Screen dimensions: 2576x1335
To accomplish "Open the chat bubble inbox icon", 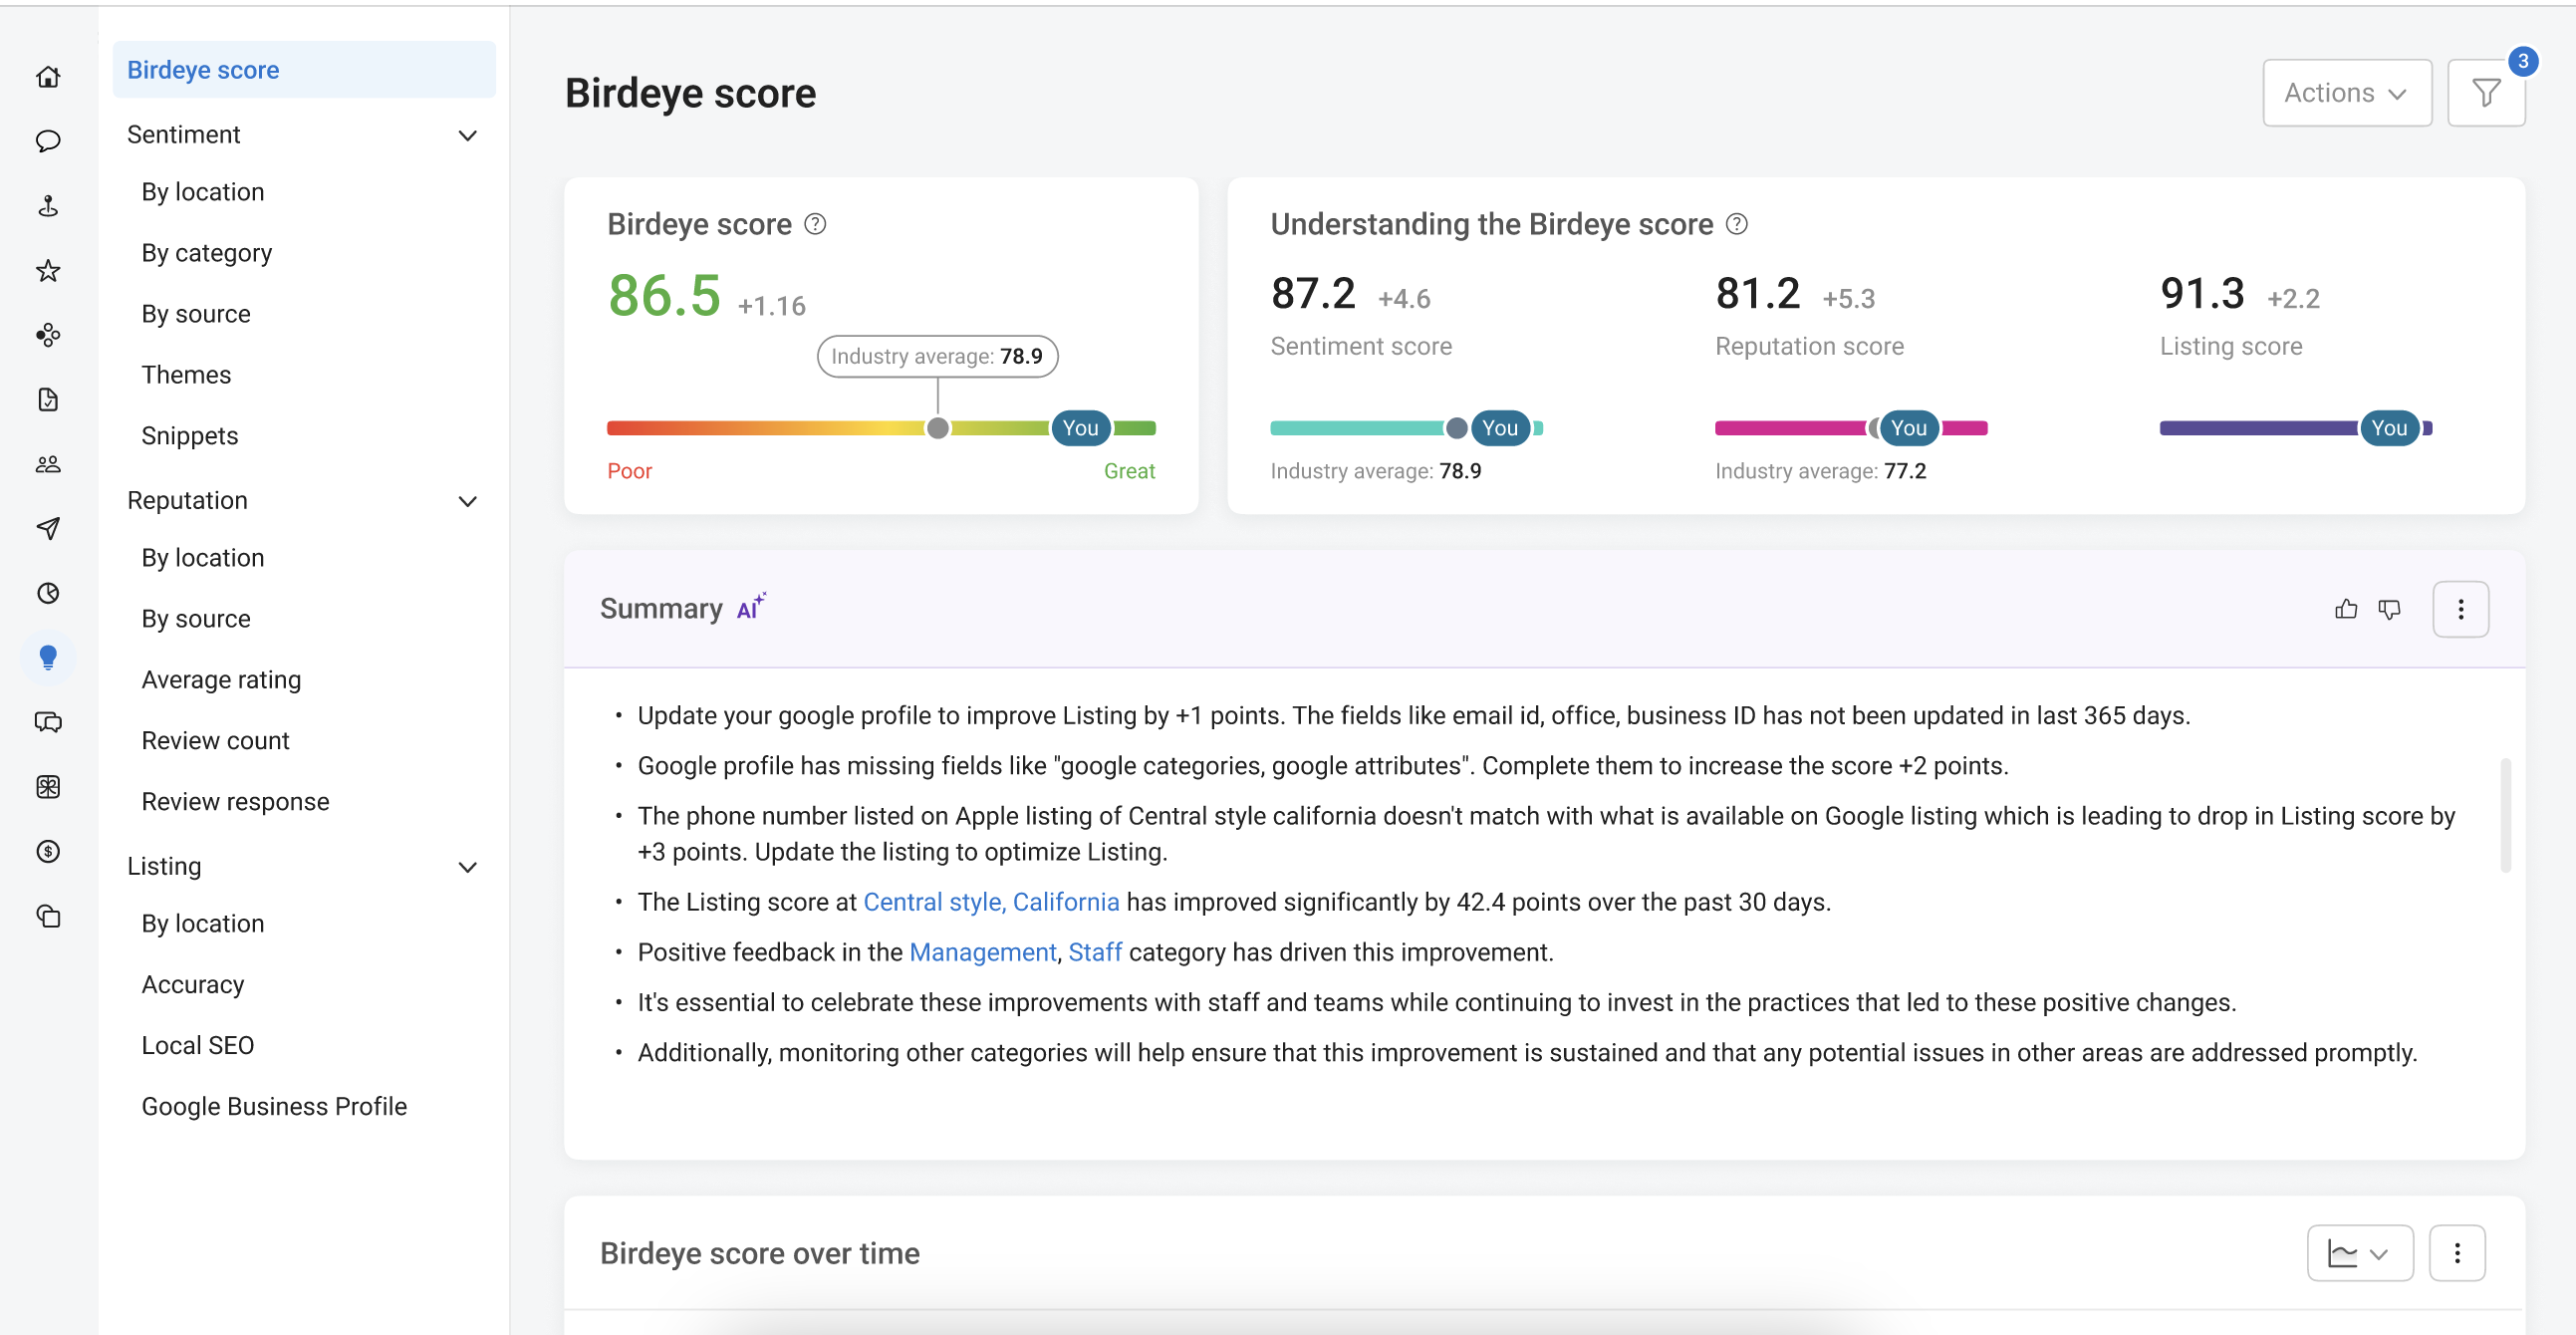I will pos(48,141).
